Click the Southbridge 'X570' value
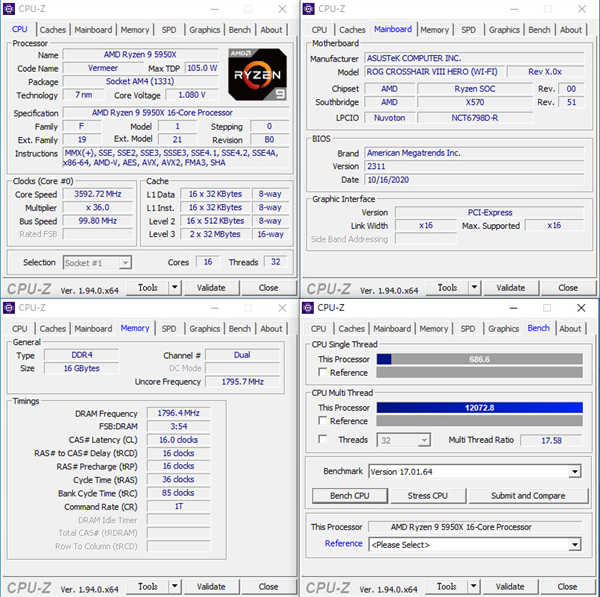Viewport: 600px width, 597px height. point(475,102)
